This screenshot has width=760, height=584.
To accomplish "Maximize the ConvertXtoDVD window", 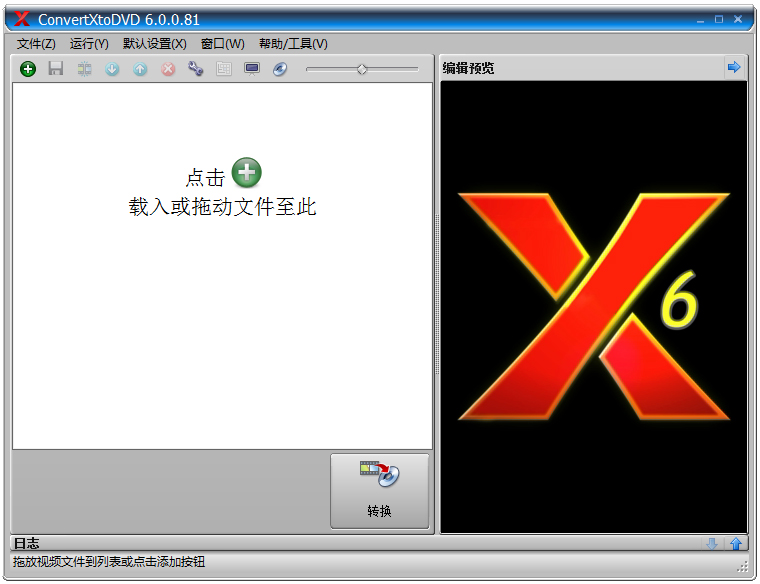I will (x=719, y=19).
